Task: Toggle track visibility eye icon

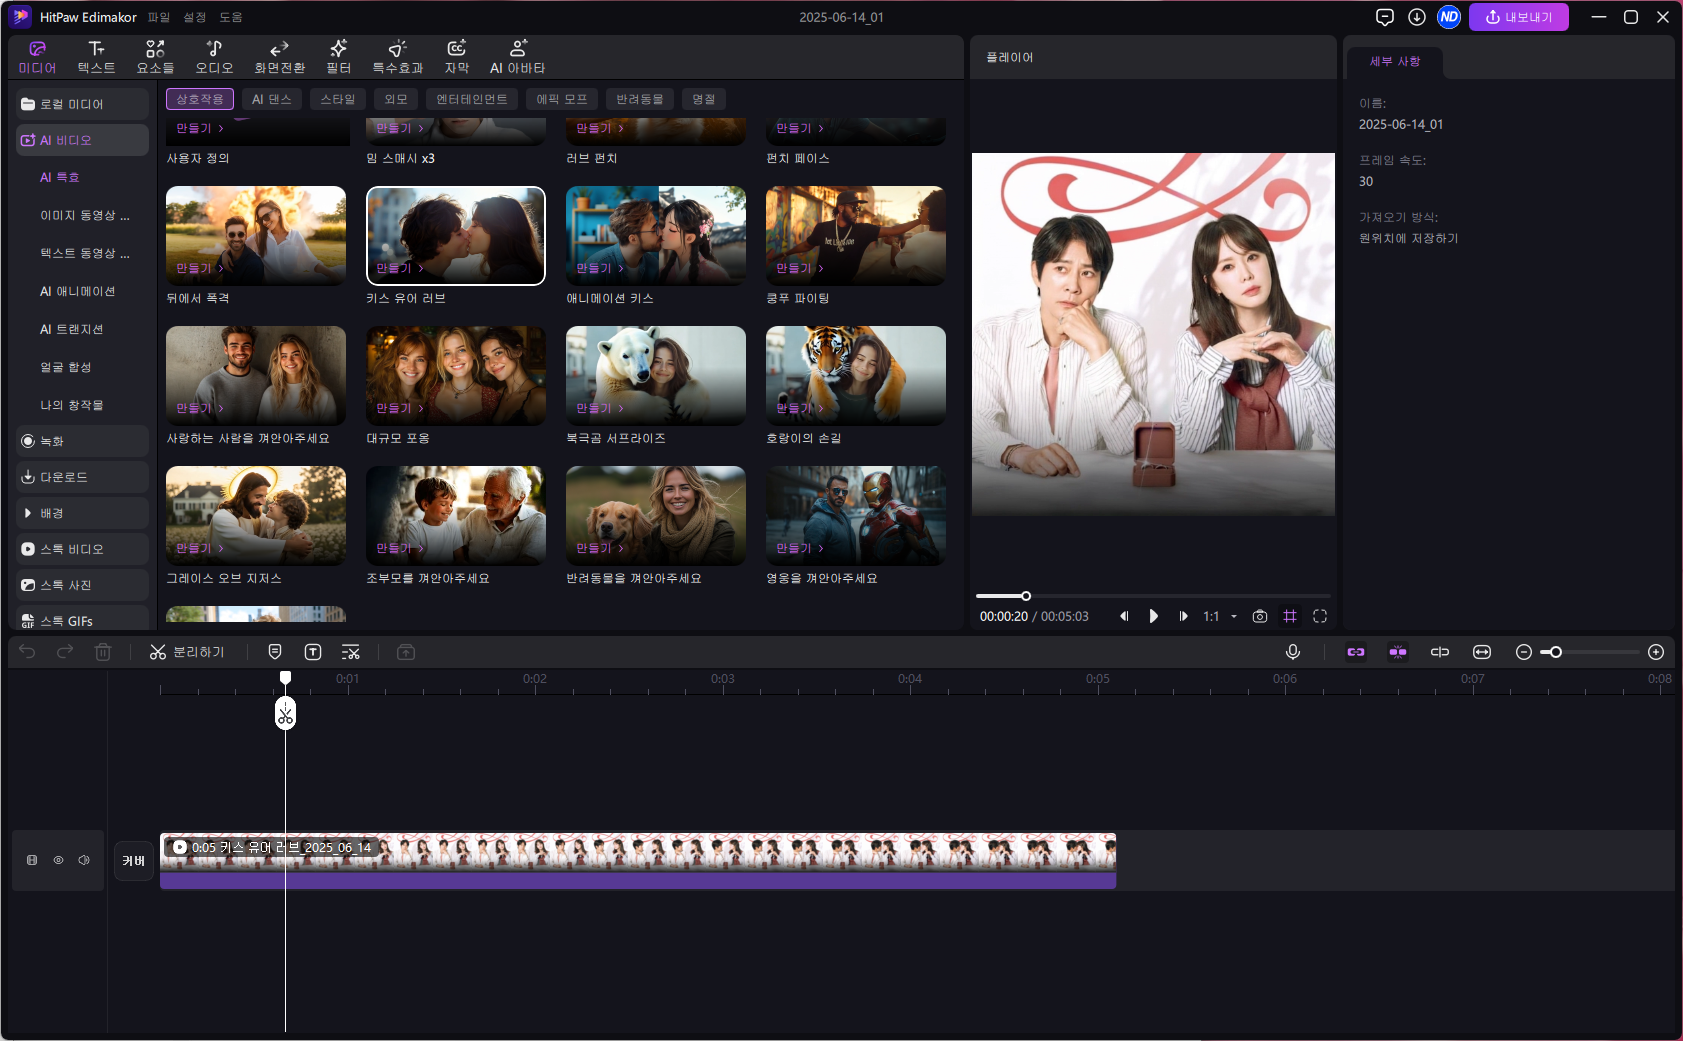Action: pyautogui.click(x=58, y=860)
